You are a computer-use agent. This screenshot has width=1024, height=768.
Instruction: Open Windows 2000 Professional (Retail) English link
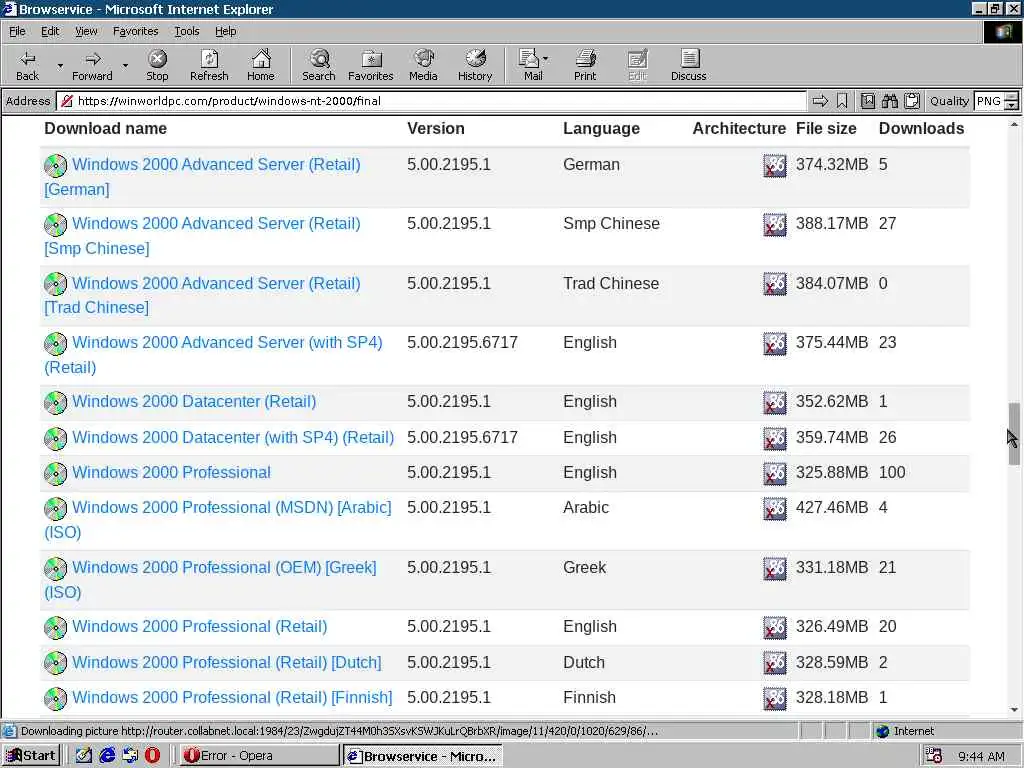click(199, 627)
